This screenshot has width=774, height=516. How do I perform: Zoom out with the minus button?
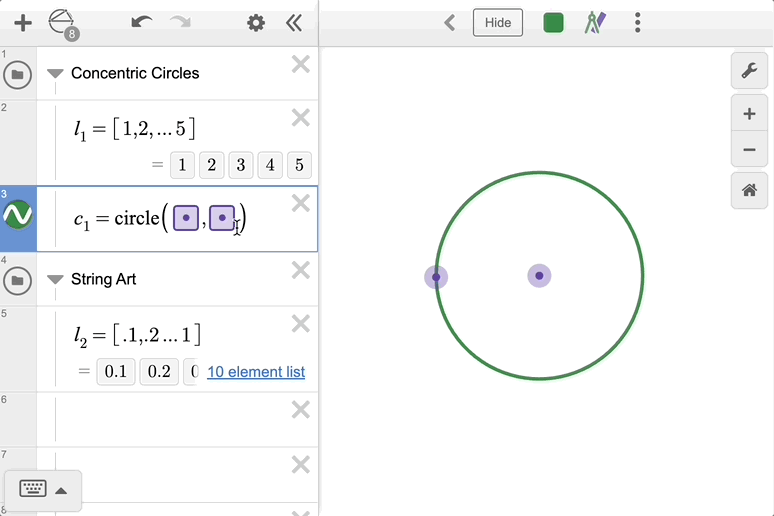tap(749, 151)
